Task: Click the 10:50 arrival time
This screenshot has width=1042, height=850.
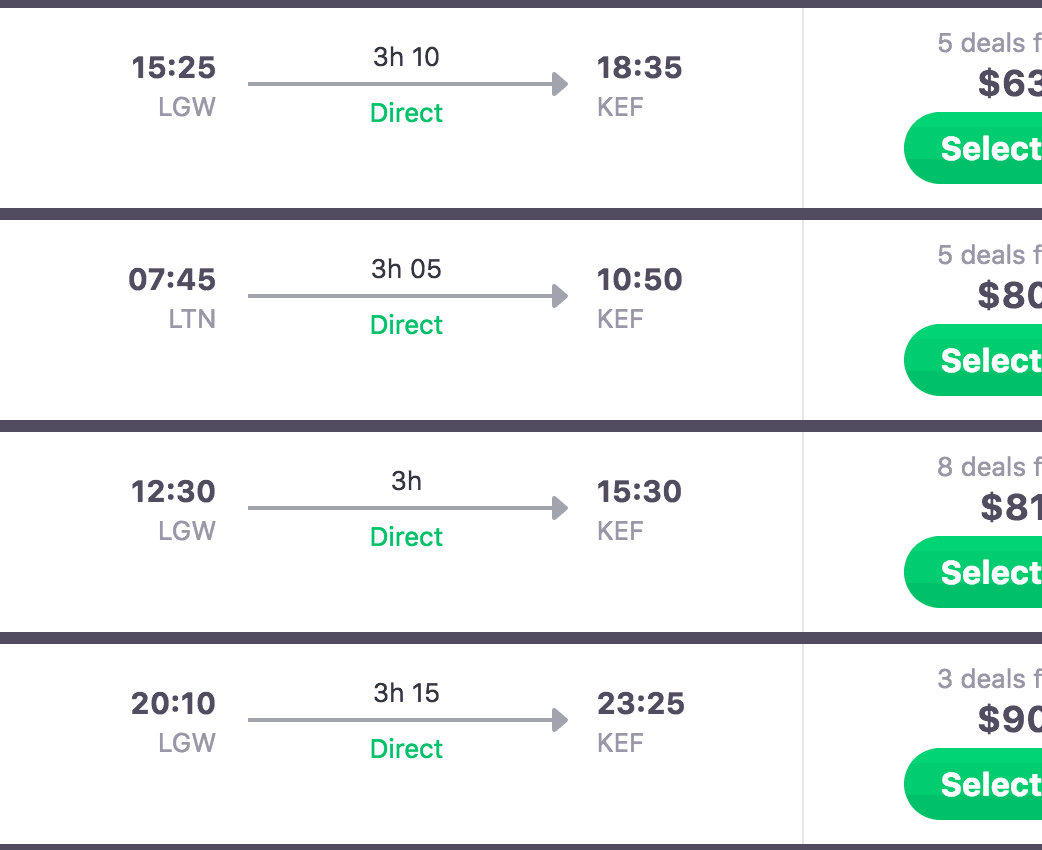Action: click(639, 280)
